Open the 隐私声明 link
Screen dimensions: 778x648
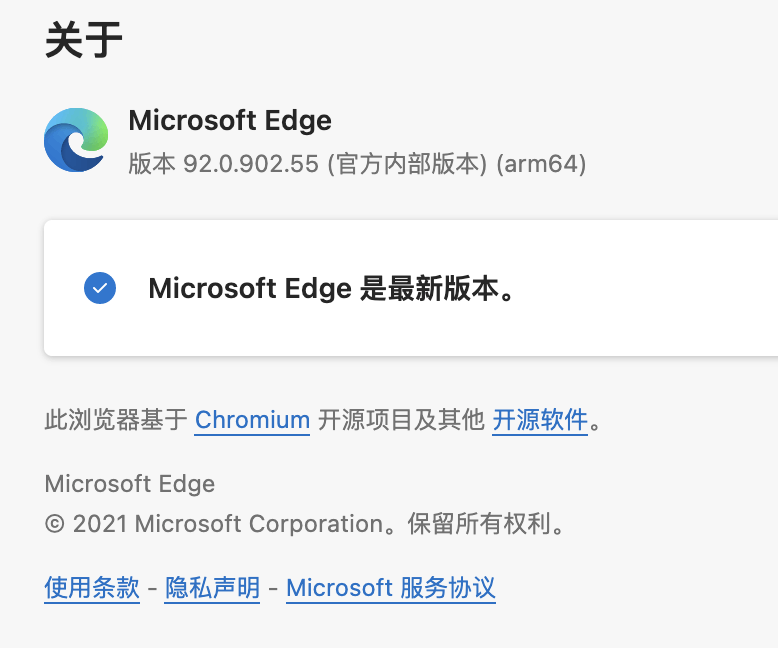coord(212,588)
